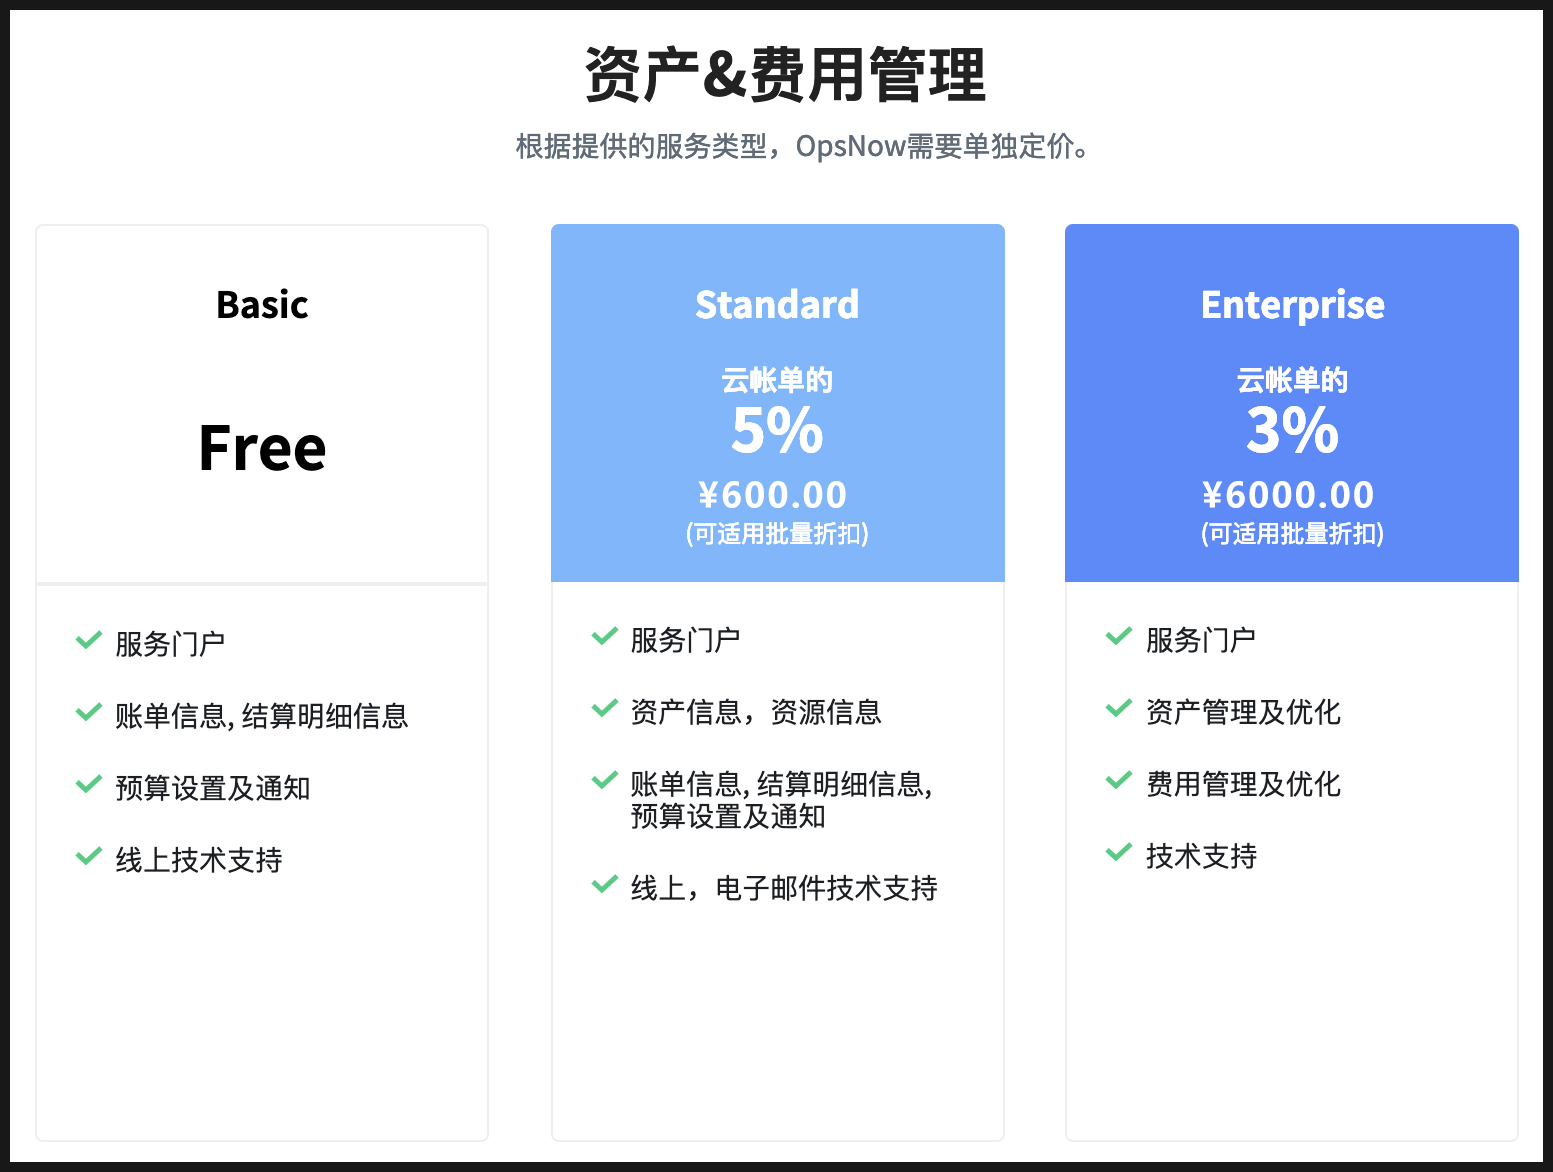The width and height of the screenshot is (1553, 1172).
Task: Click checkmark next to Standard 服务门户
Action: point(605,636)
